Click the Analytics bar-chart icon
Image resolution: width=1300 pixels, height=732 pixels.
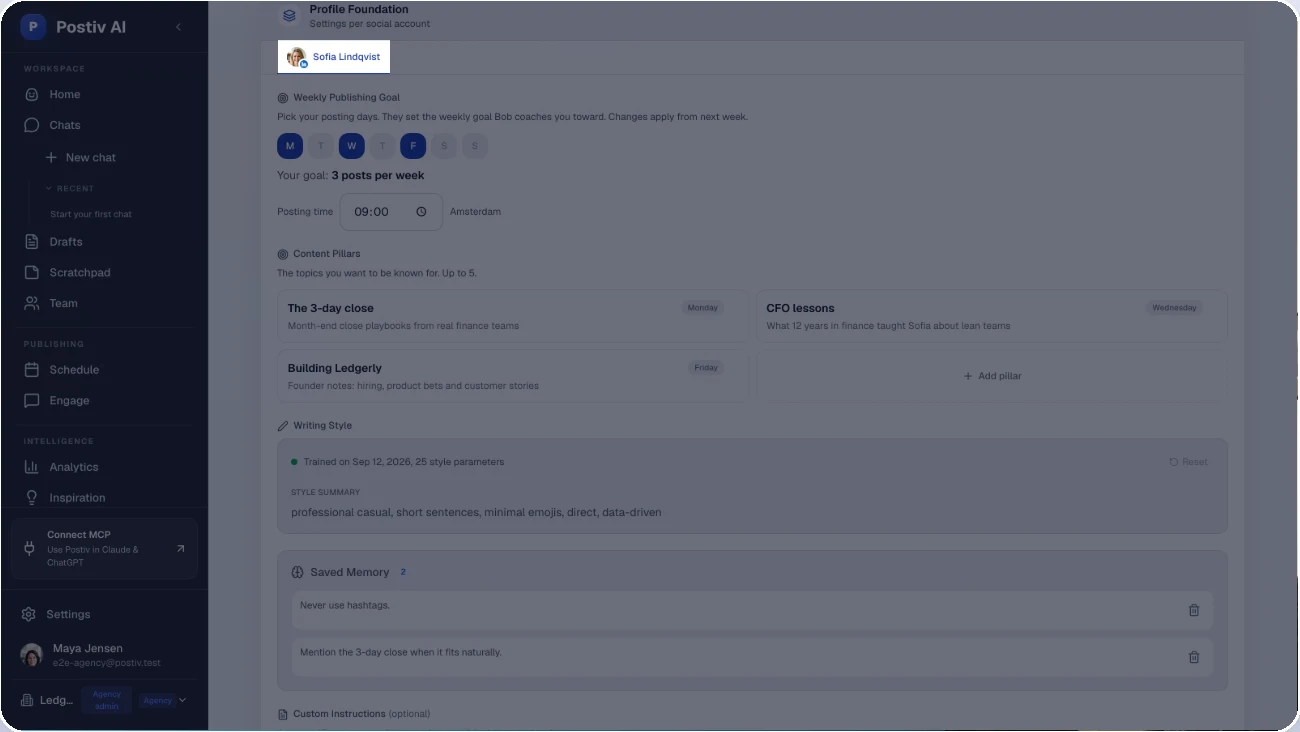(31, 467)
